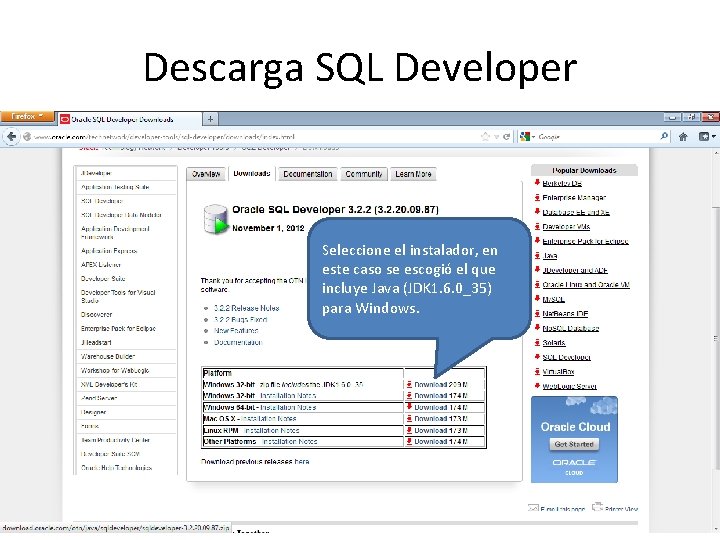
Task: Open JDeveloper and ADF popular download
Action: point(575,270)
